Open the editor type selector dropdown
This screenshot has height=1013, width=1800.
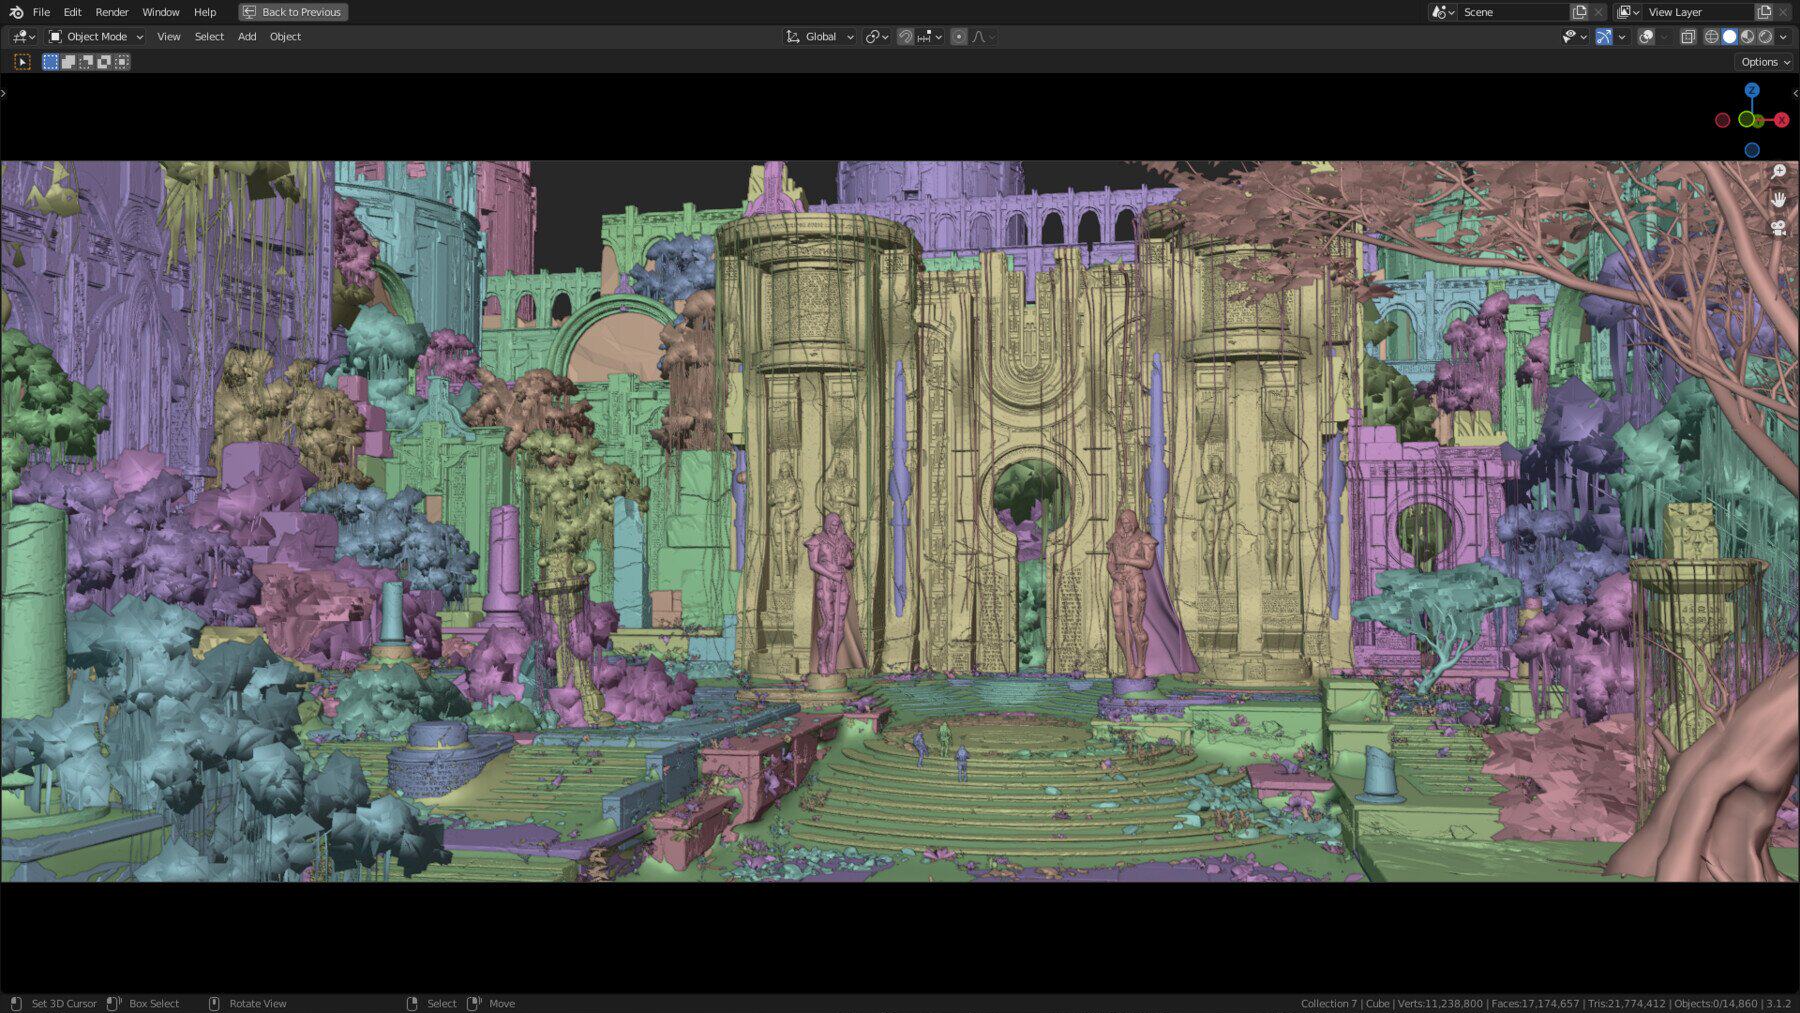(23, 37)
